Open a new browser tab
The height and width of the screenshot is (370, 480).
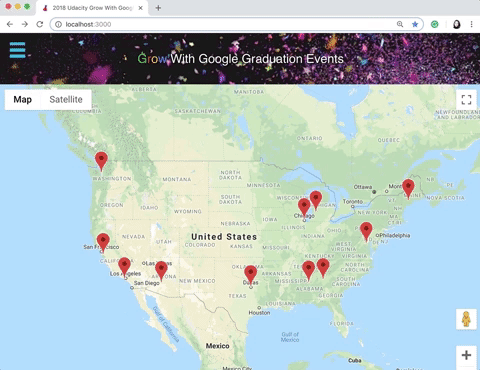coord(158,8)
